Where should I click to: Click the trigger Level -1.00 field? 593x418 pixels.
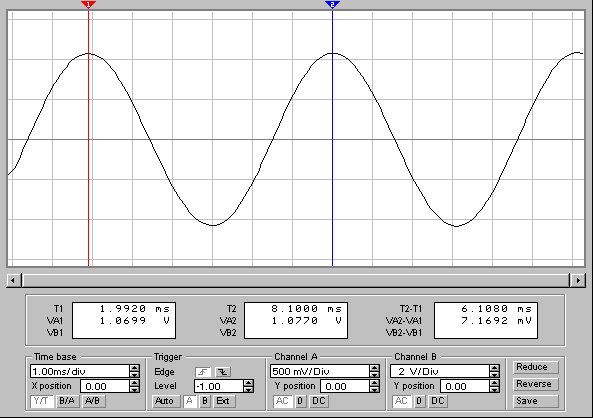[x=219, y=386]
